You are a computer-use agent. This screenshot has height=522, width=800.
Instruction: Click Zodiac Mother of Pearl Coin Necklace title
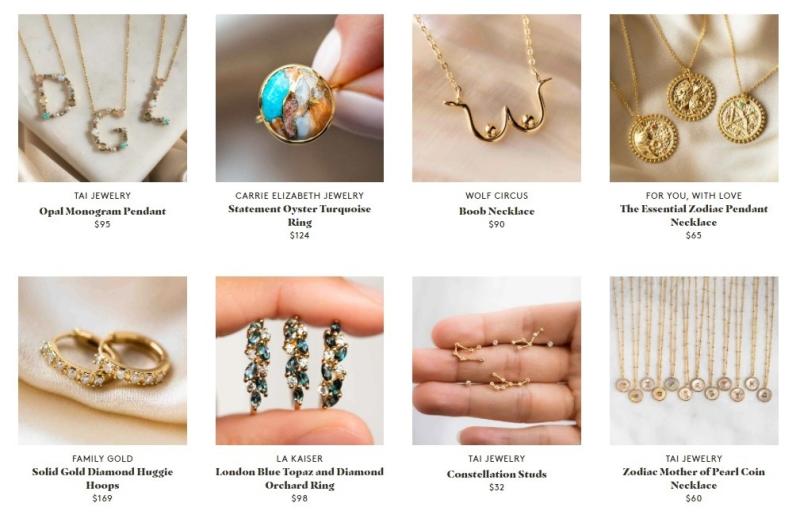(x=694, y=478)
